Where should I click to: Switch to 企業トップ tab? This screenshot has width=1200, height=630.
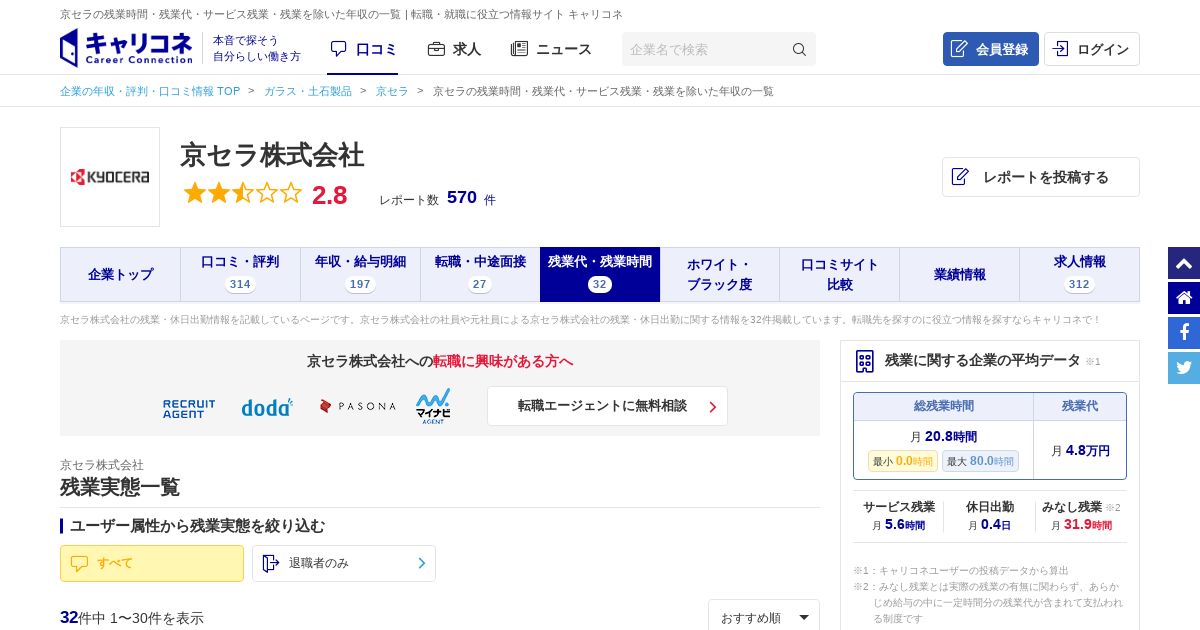(120, 274)
